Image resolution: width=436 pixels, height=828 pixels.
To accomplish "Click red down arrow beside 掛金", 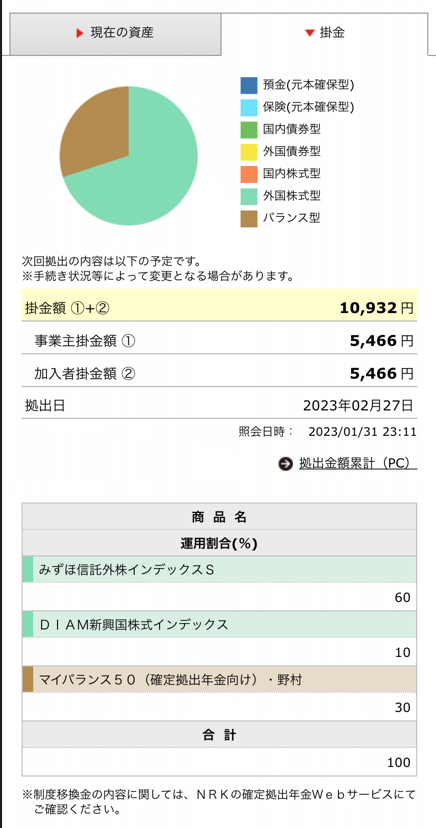I will pos(309,33).
